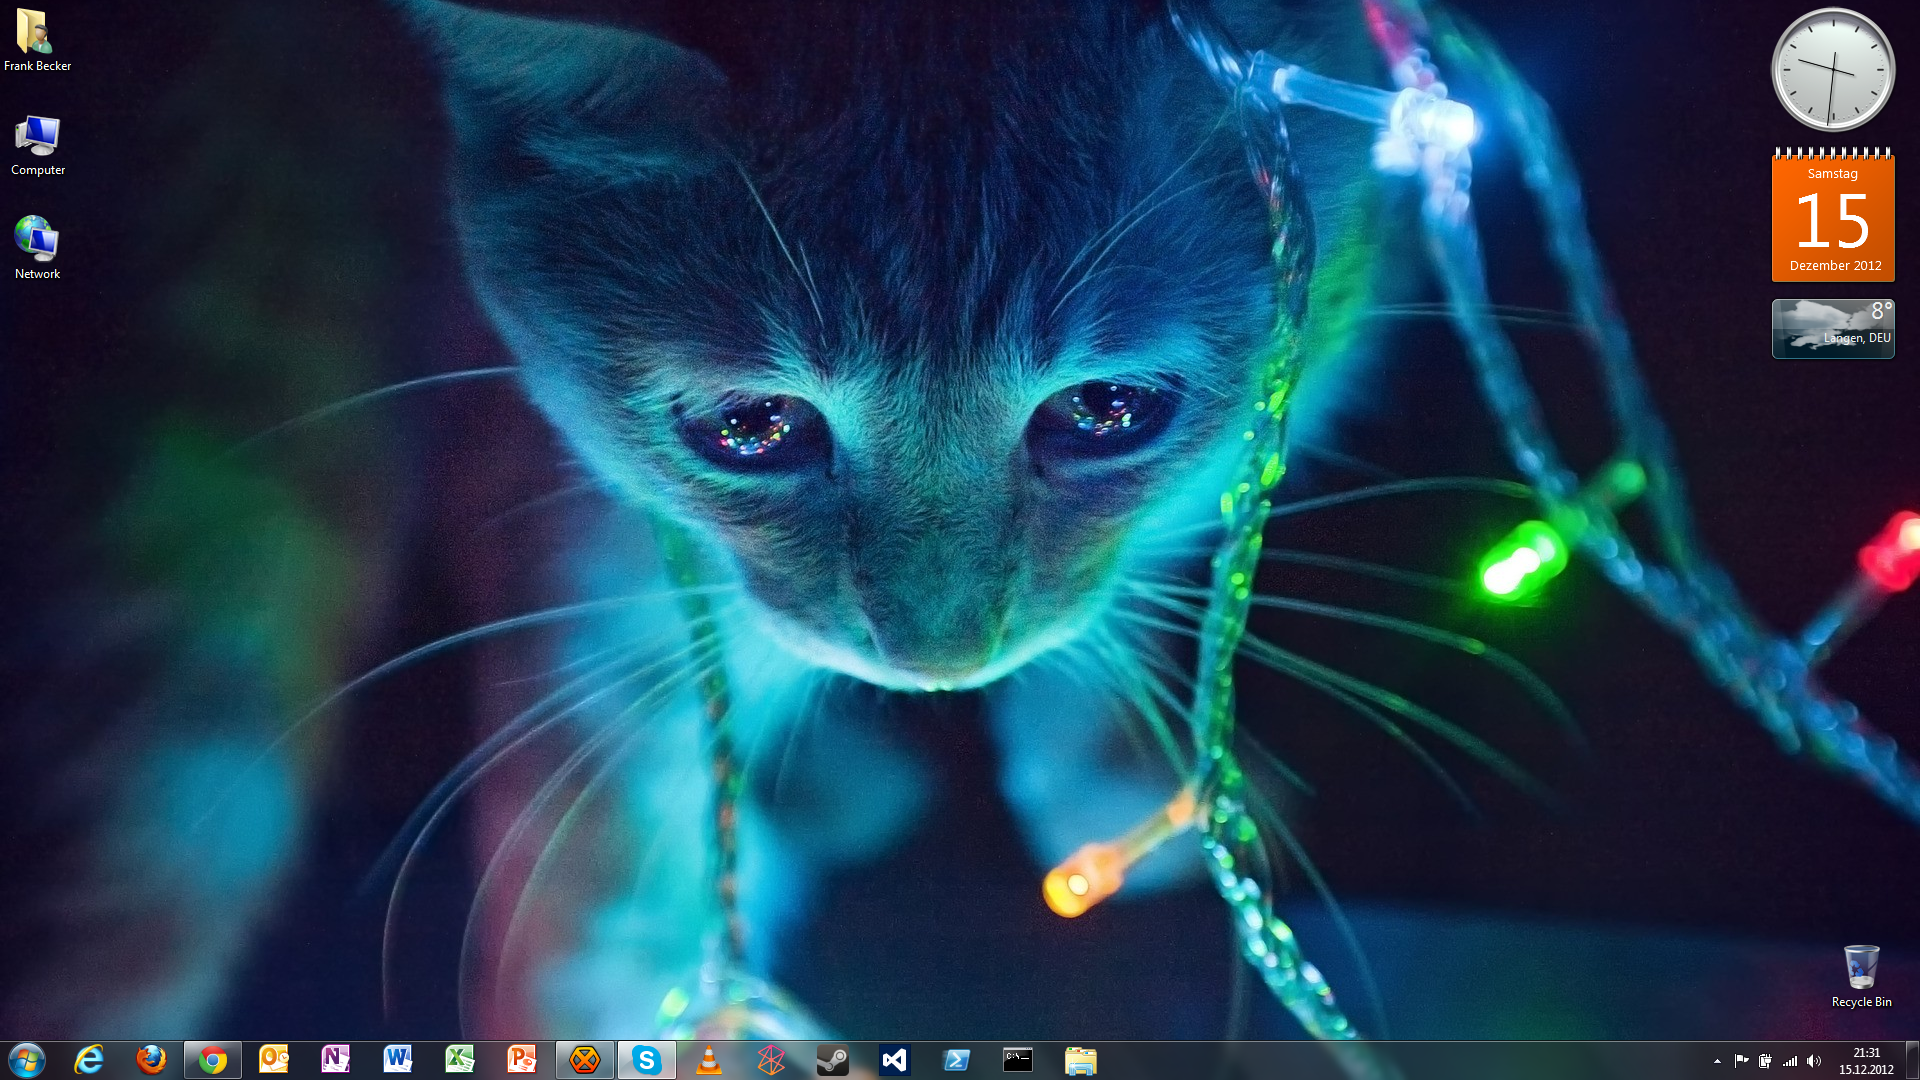
Task: Expand hidden system tray icons
Action: coord(1717,1061)
